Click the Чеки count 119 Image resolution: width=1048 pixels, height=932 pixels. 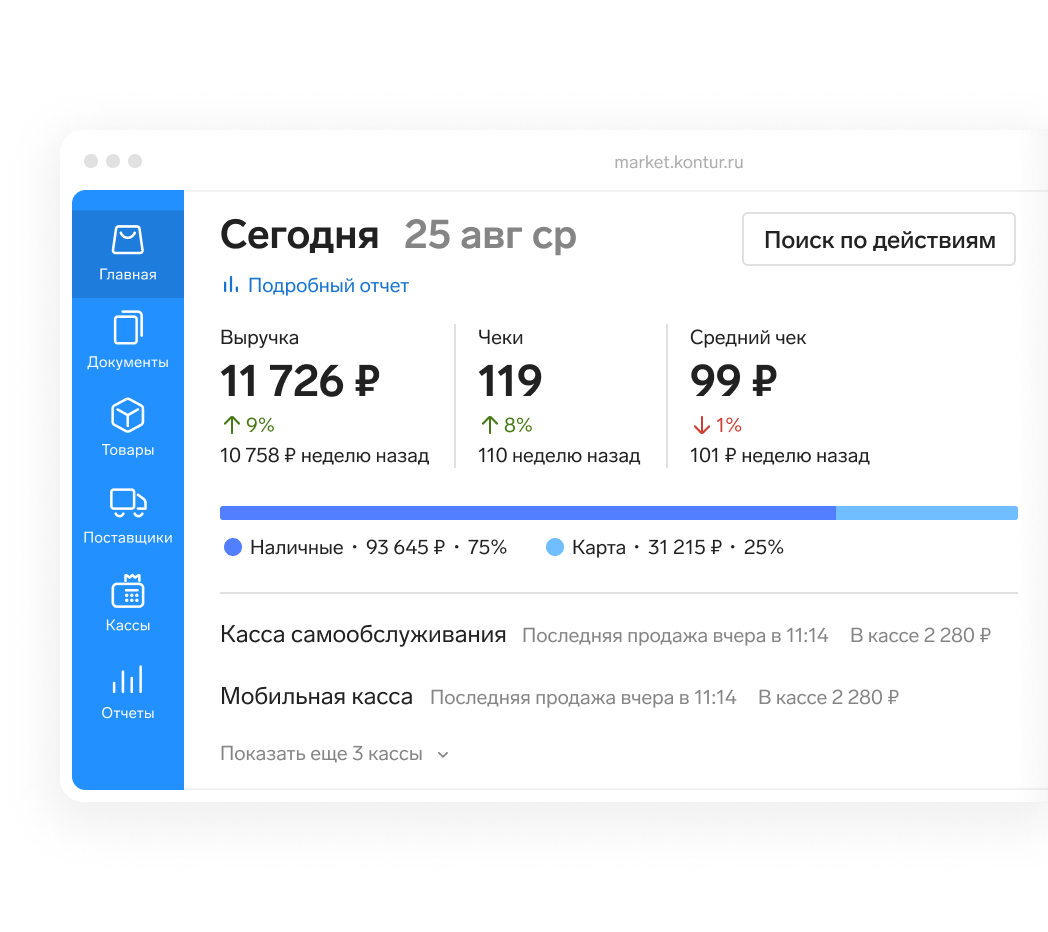510,381
